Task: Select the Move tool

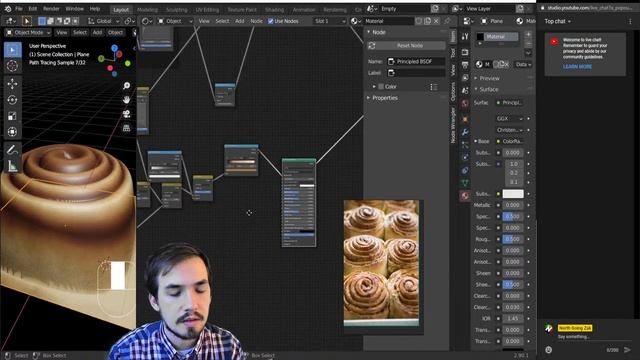Action: coord(12,84)
